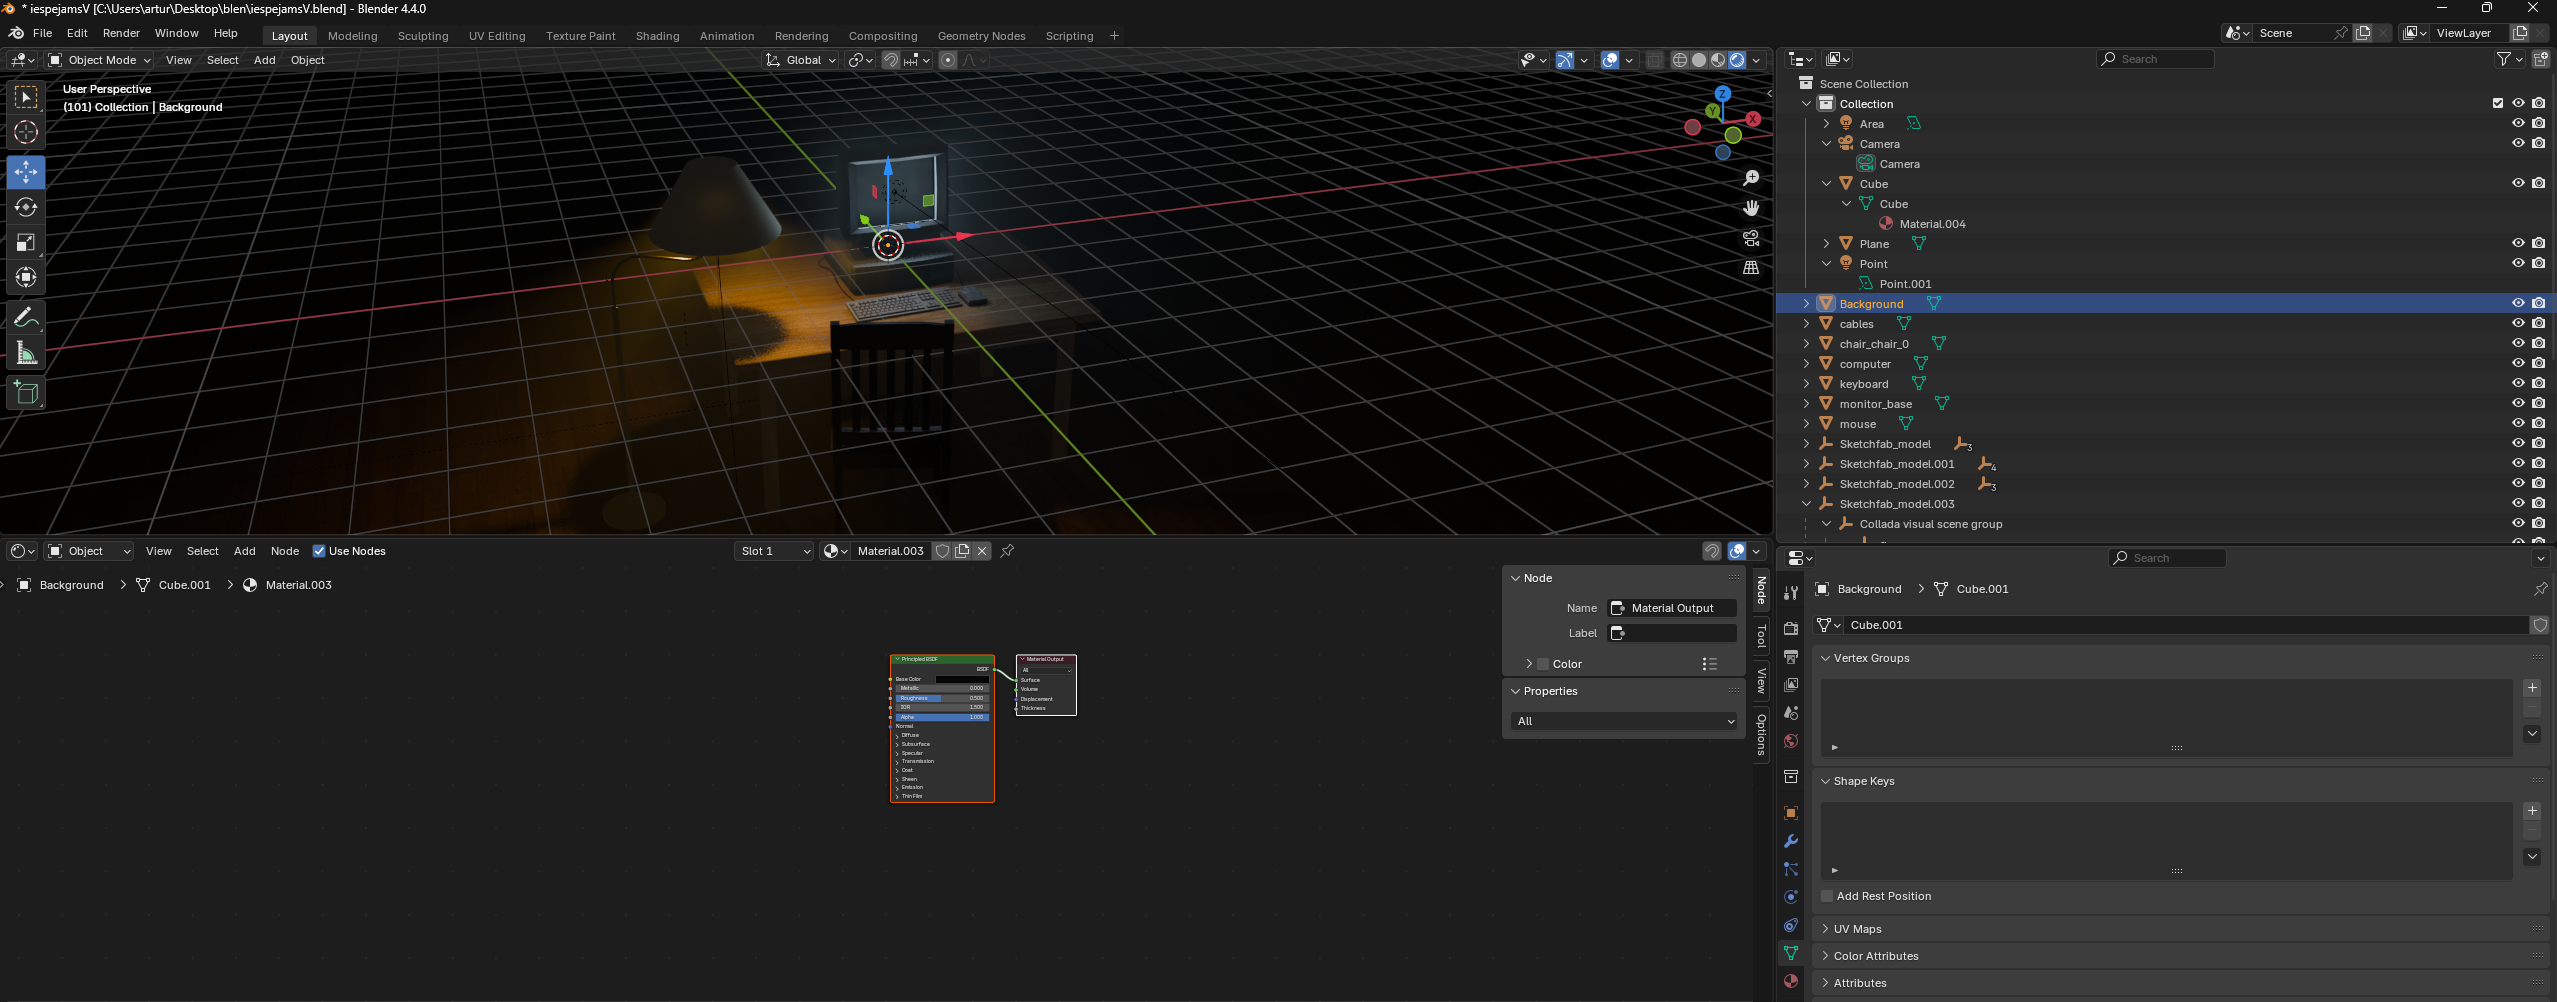Image resolution: width=2557 pixels, height=1002 pixels.
Task: Select the Annotate pencil tool
Action: 26,318
